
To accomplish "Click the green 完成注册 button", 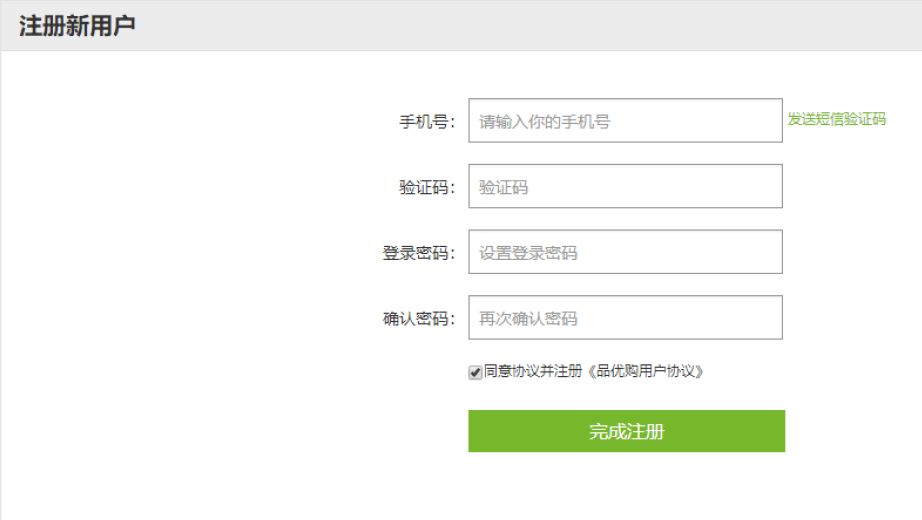I will point(626,431).
